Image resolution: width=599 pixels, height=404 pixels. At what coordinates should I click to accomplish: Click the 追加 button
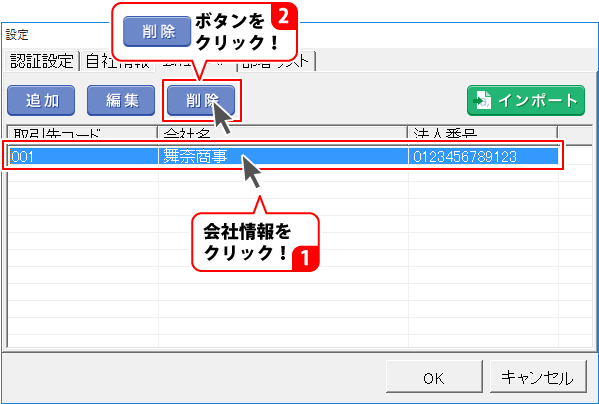pyautogui.click(x=41, y=100)
